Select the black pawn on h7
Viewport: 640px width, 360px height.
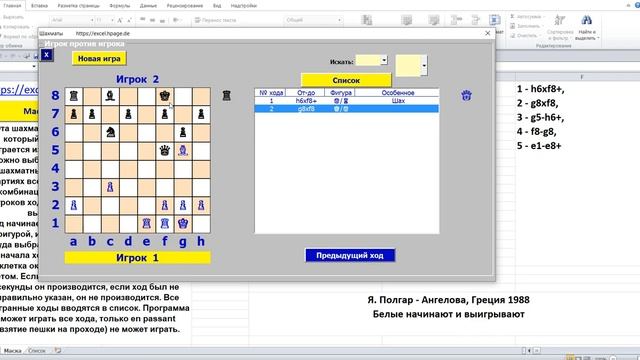click(201, 114)
